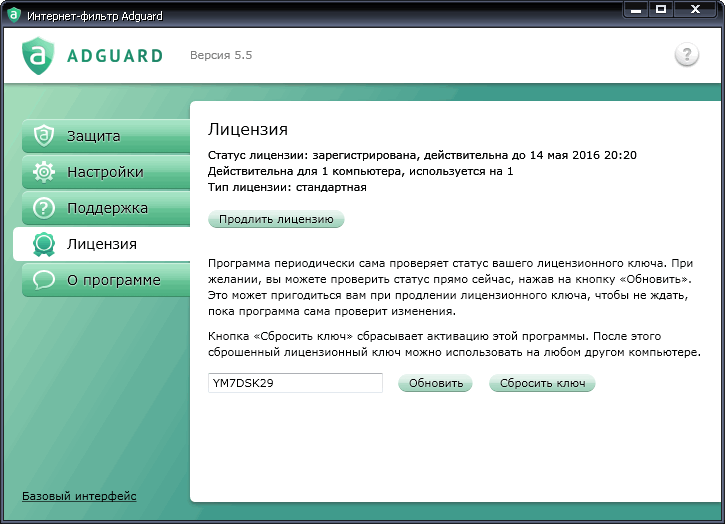725x524 pixels.
Task: Close the Adguard window
Action: 695,9
